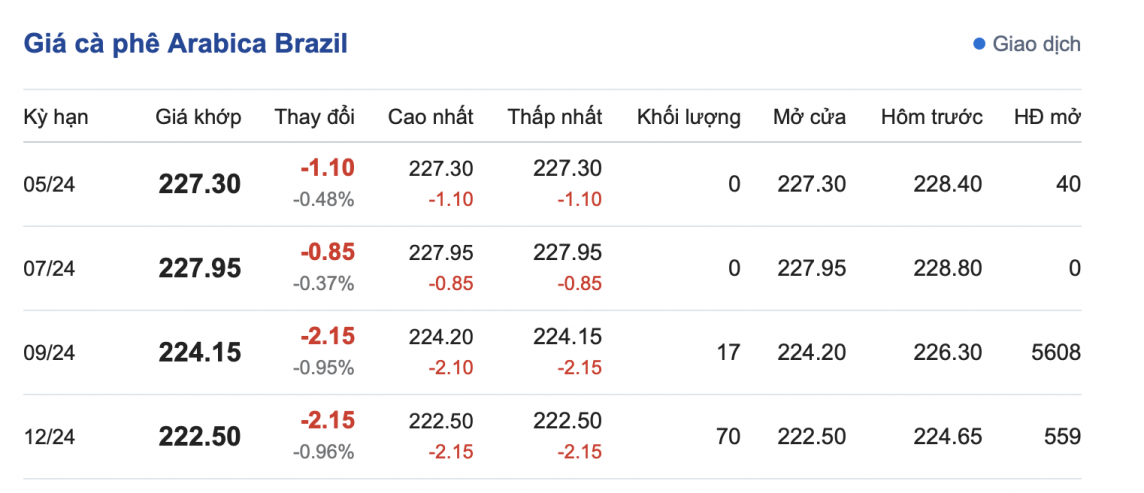Click the Thay đổi column header
This screenshot has width=1144, height=493.
(x=315, y=117)
